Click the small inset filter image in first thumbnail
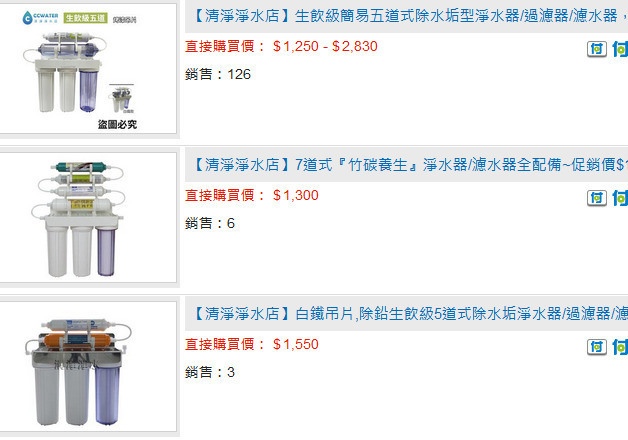The image size is (628, 440). pos(122,99)
